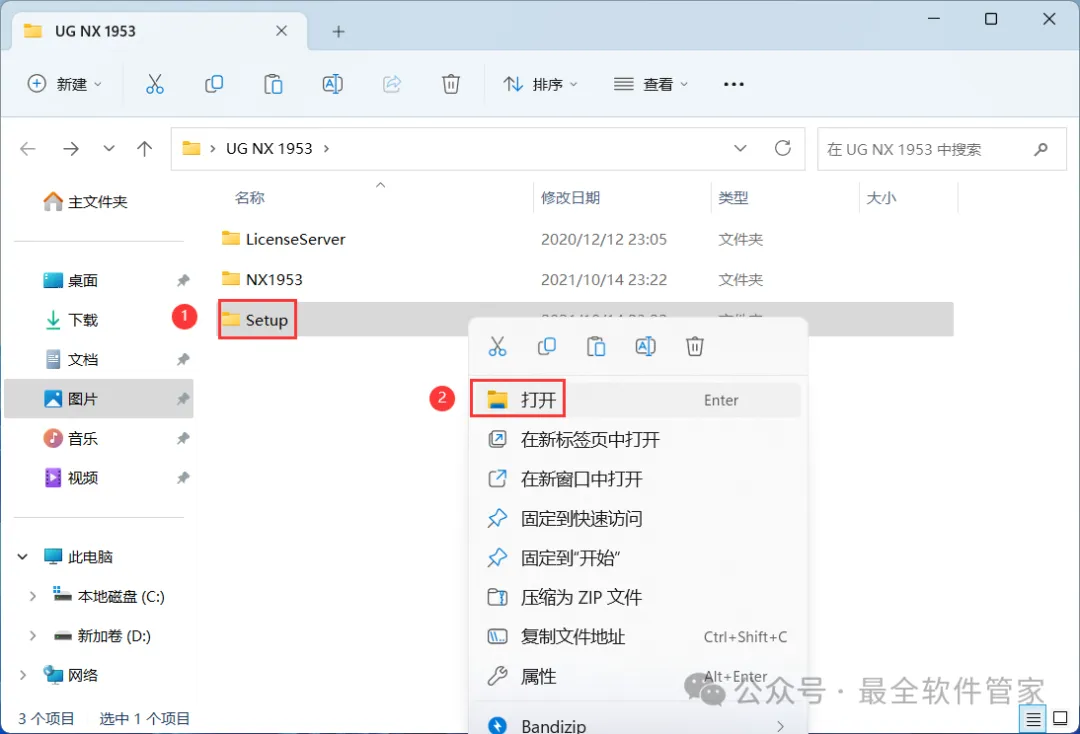The height and width of the screenshot is (734, 1080).
Task: Choose 复制文件地址
Action: click(x=636, y=637)
